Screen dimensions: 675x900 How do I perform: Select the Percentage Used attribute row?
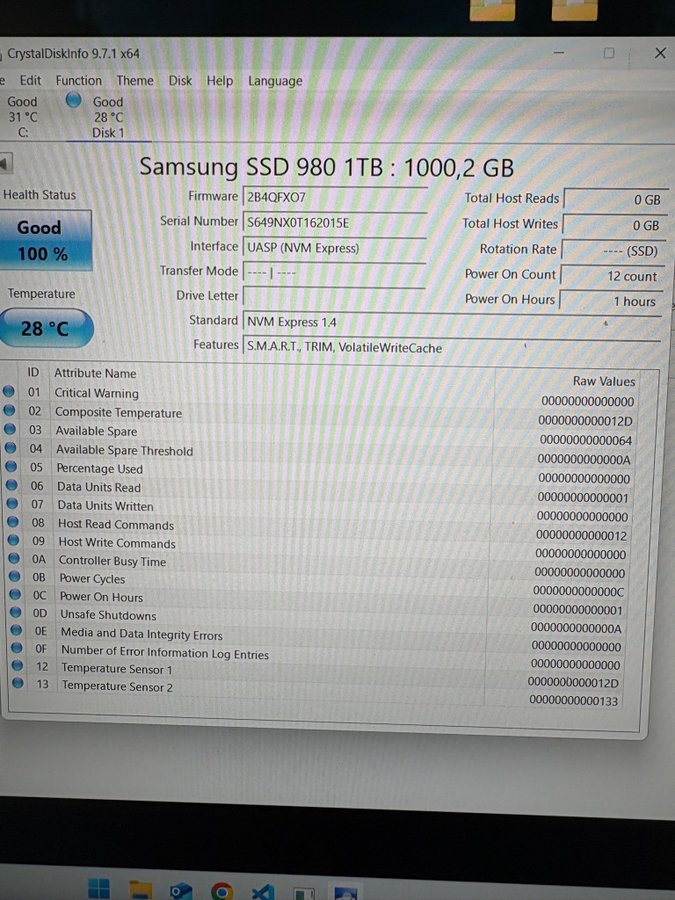pos(99,468)
